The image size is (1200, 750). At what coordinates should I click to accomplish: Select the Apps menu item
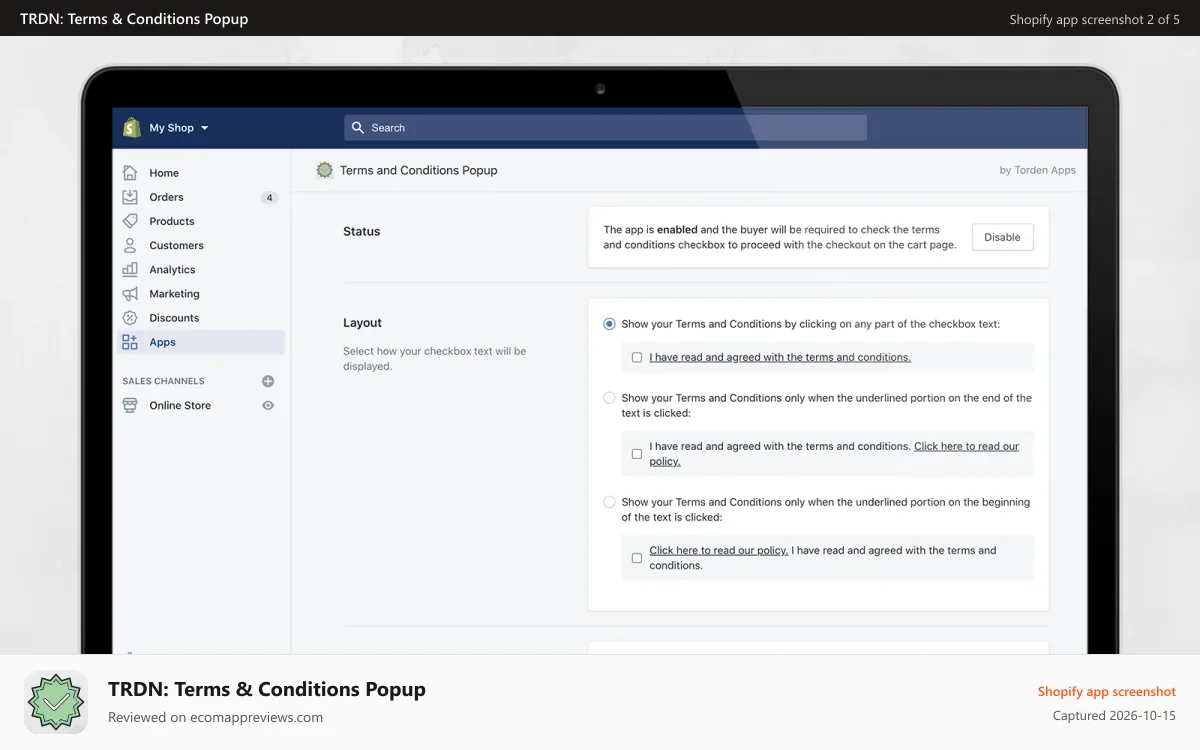(x=201, y=342)
